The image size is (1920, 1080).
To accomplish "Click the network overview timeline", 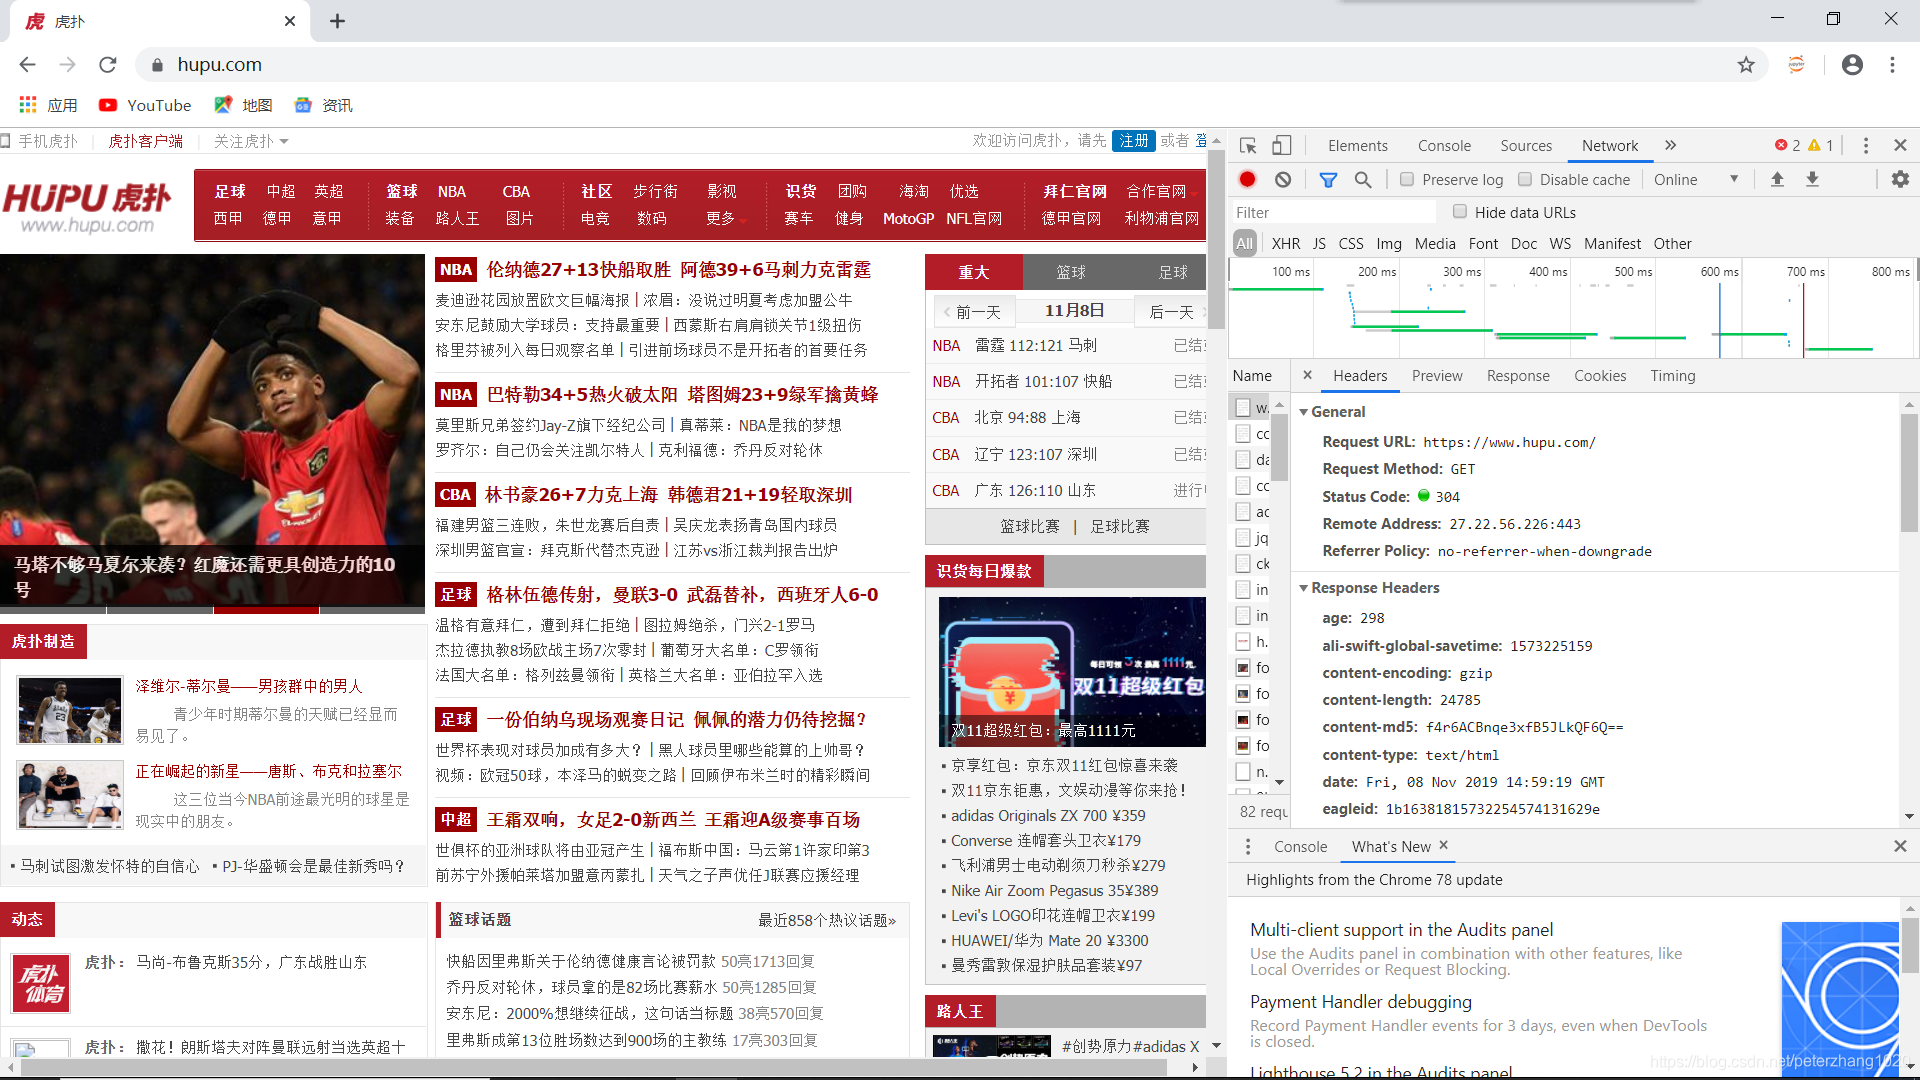I will (1573, 309).
